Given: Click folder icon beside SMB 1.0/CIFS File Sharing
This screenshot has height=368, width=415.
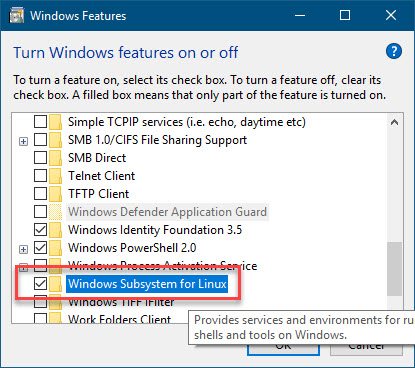Looking at the screenshot, I should [x=55, y=140].
